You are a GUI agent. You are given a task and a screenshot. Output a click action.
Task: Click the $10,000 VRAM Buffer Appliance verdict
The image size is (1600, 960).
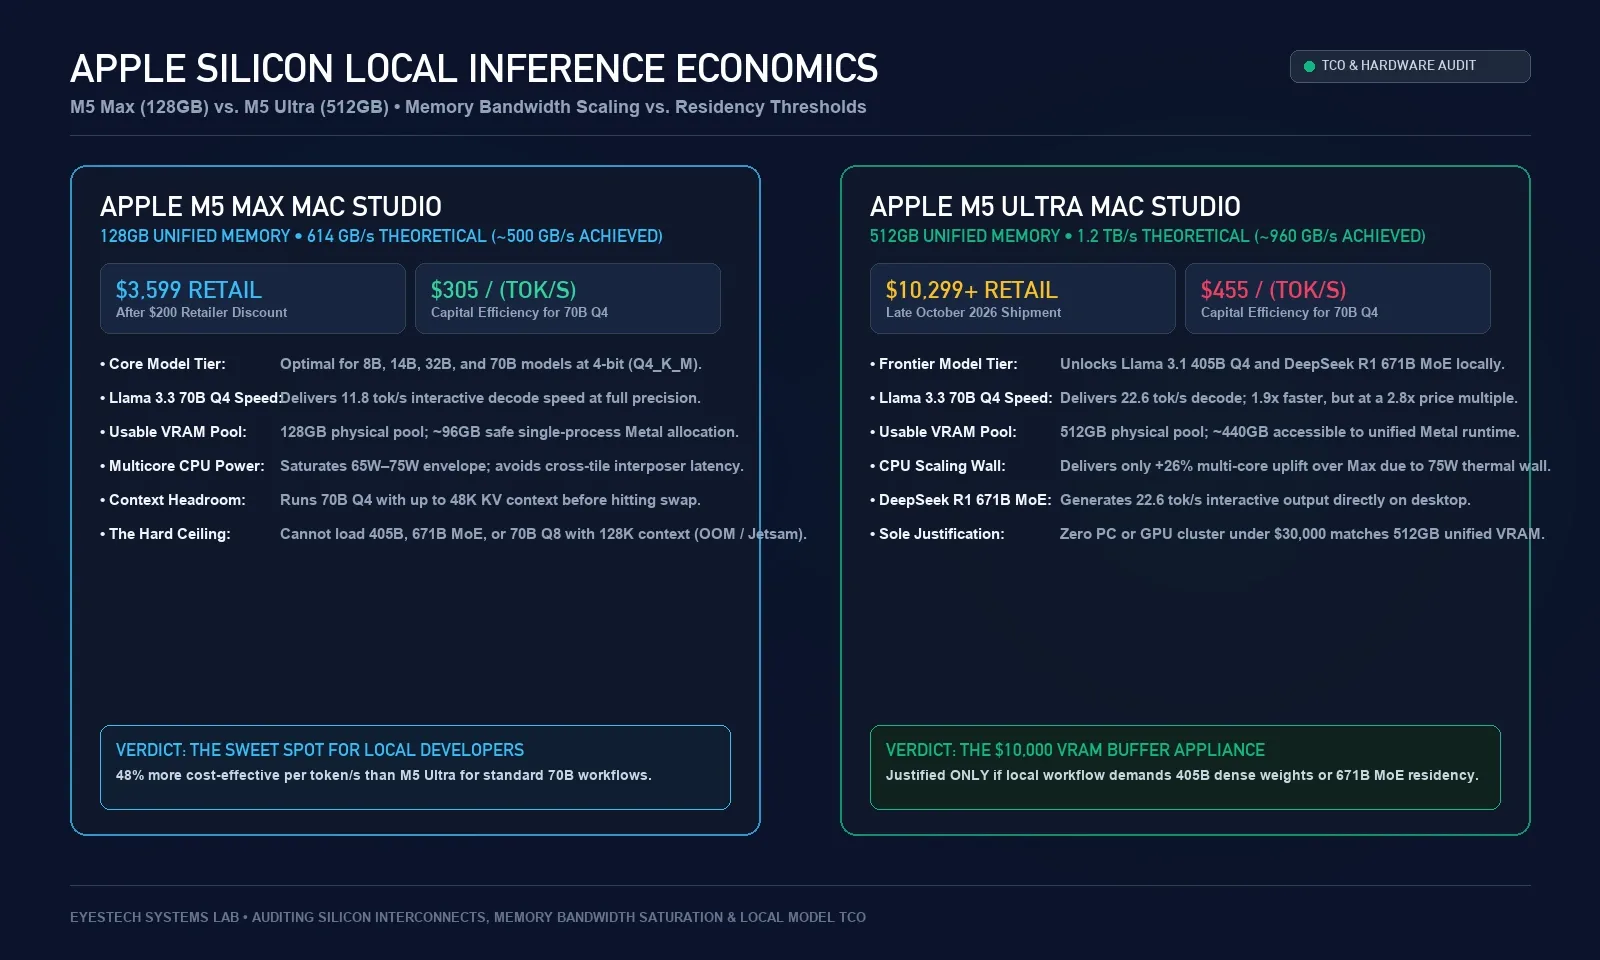coord(1075,750)
